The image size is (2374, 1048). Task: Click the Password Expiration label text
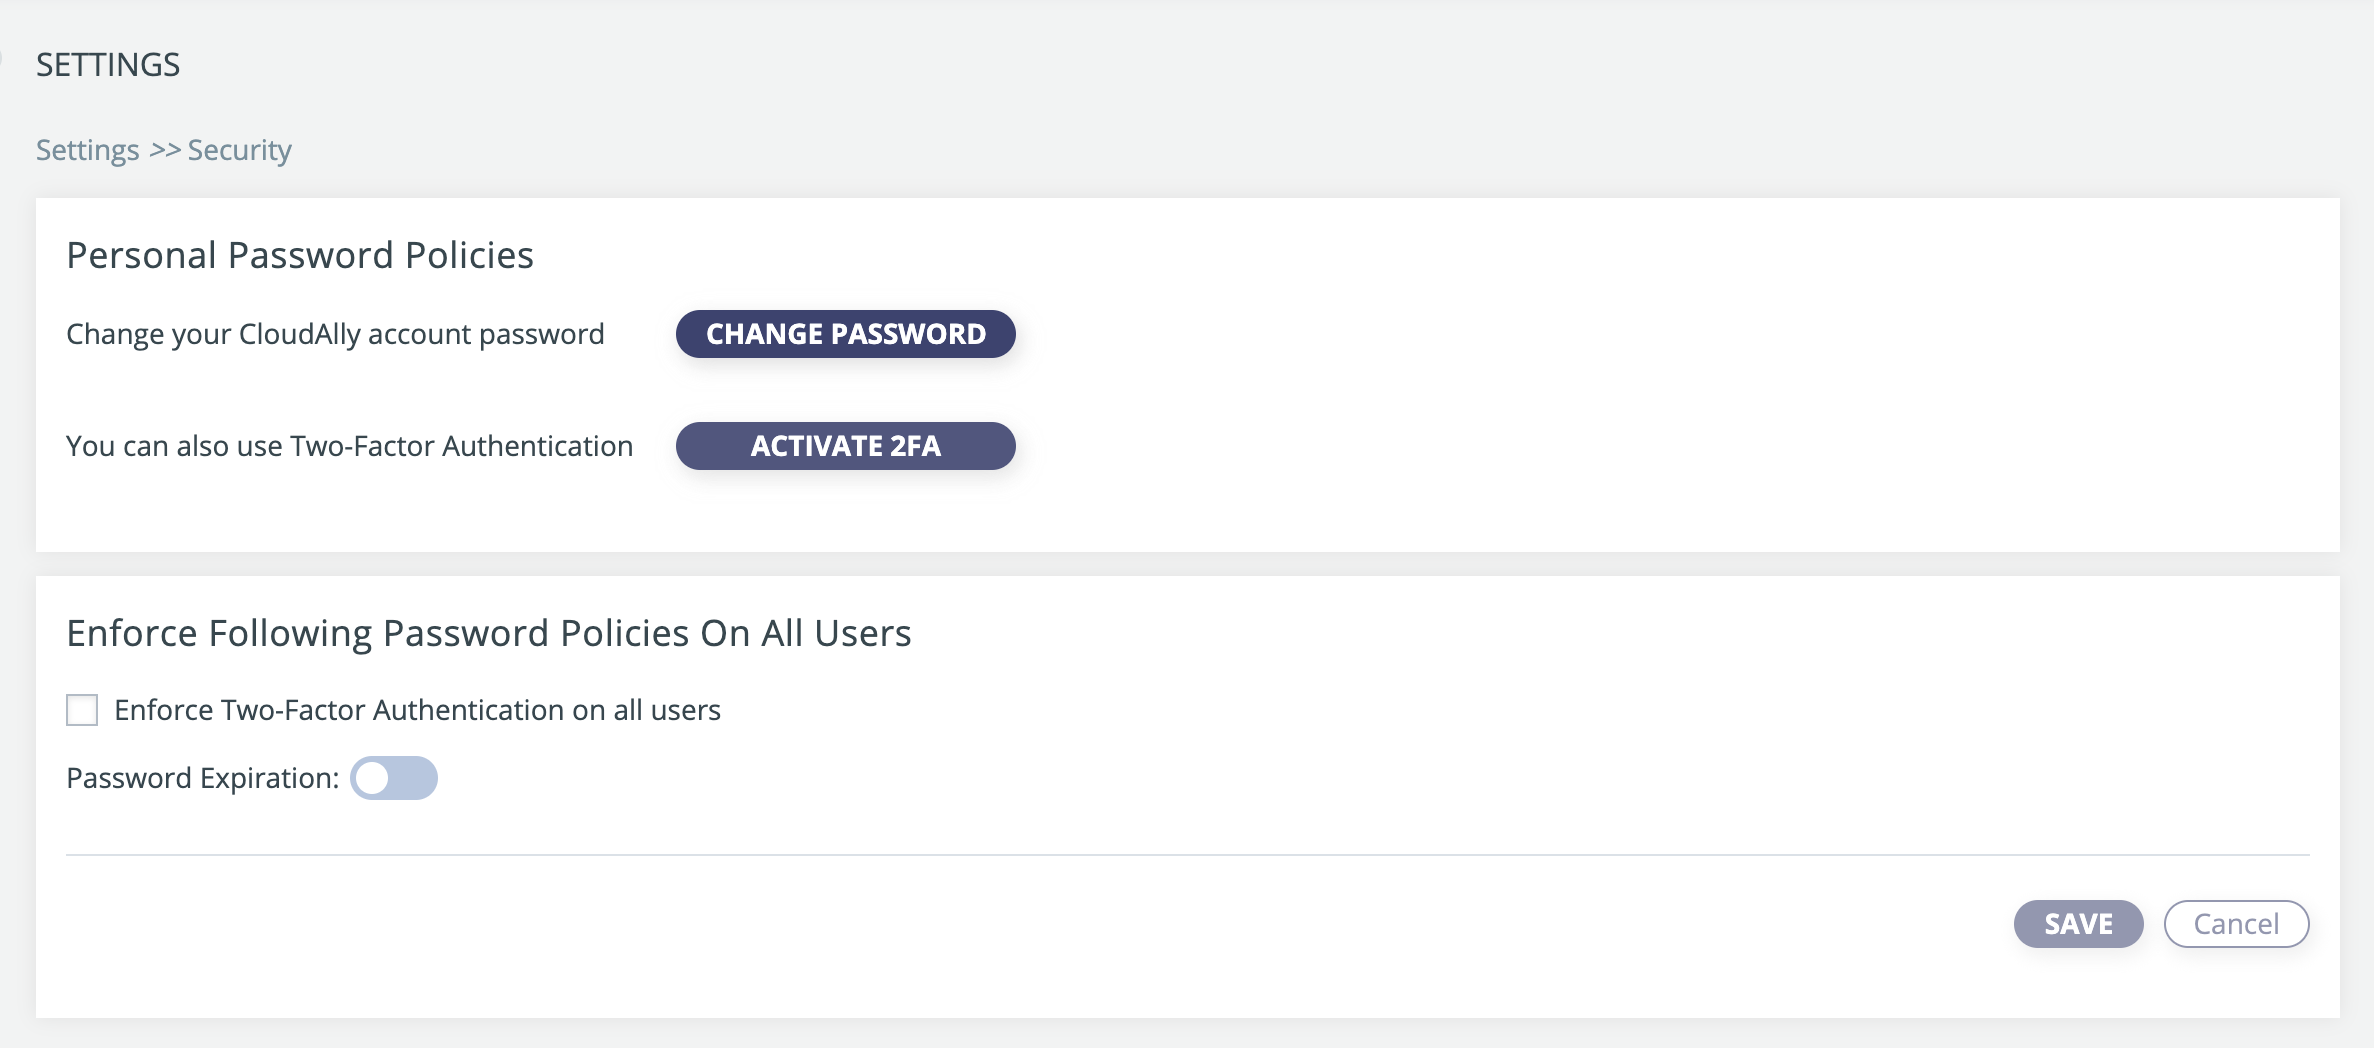(x=203, y=778)
